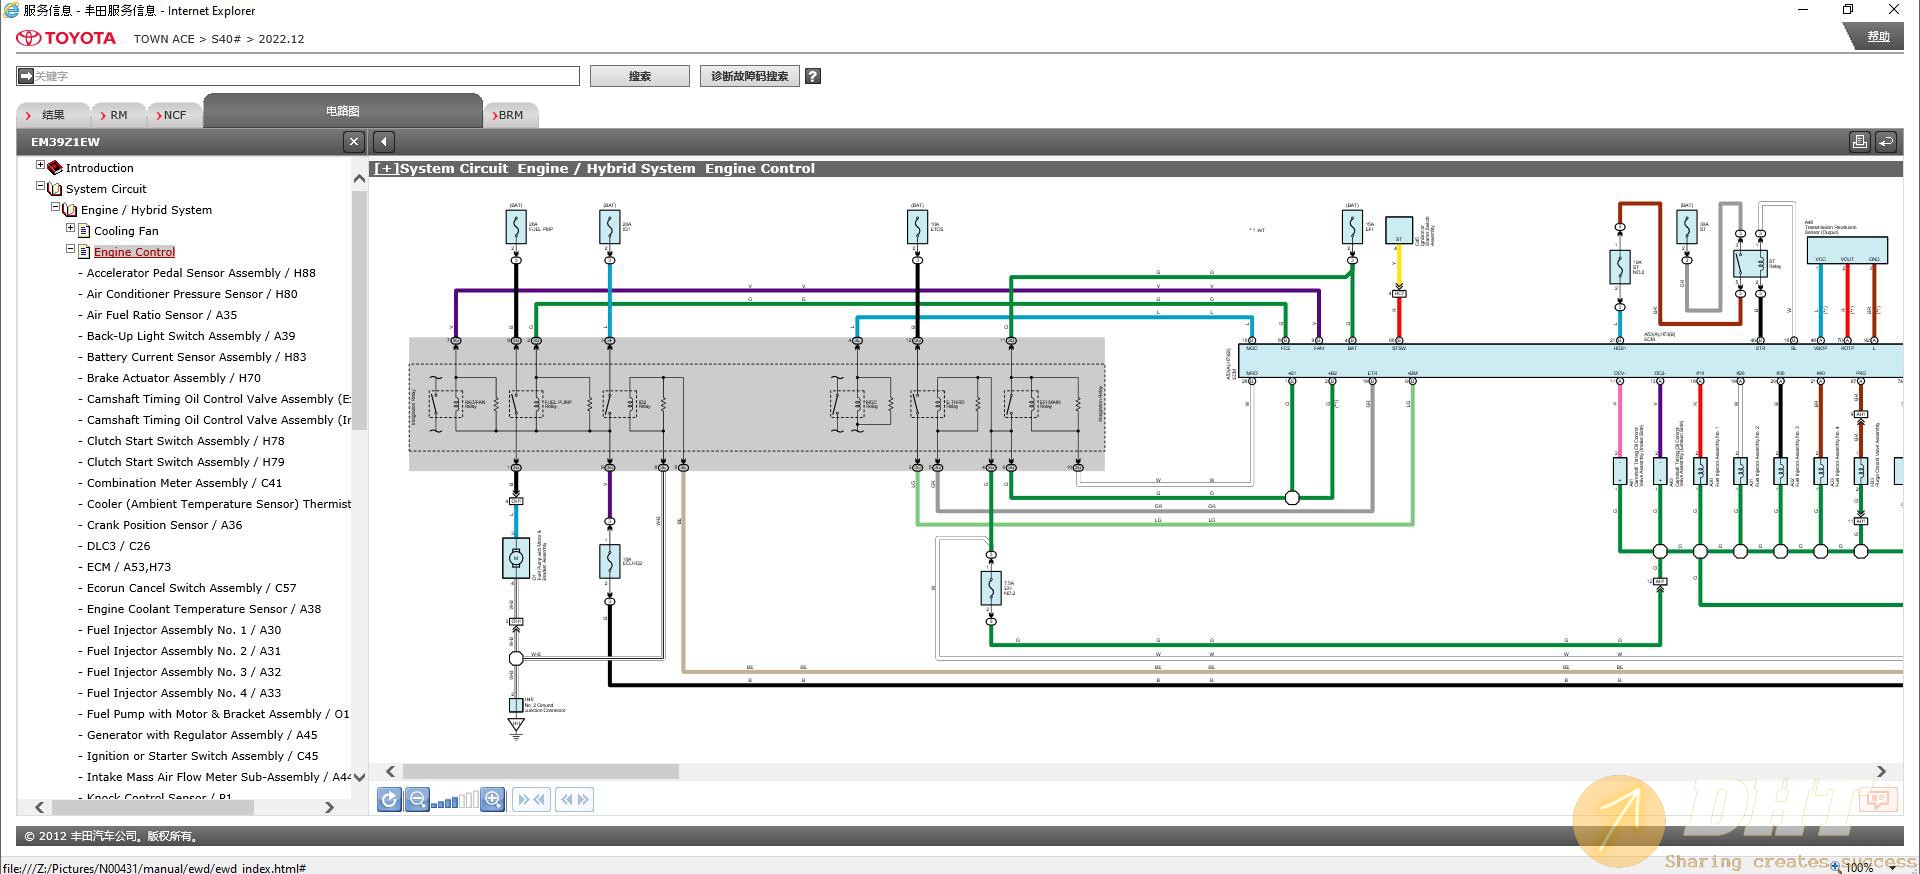
Task: Click the keyword search input field
Action: (298, 76)
